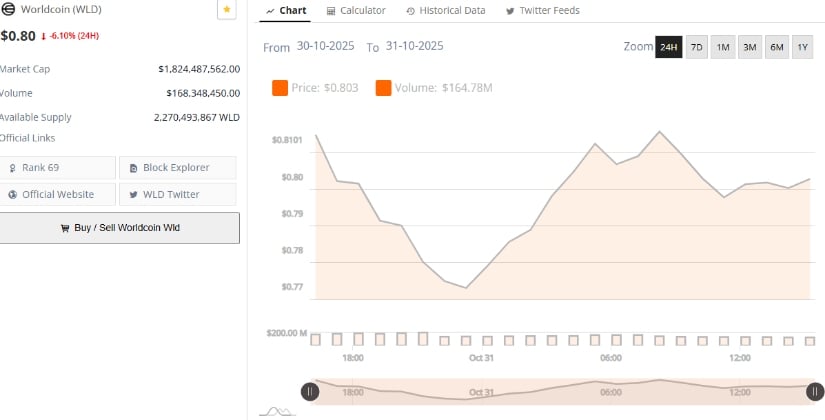Image resolution: width=825 pixels, height=420 pixels.
Task: Click the Rank 69 button
Action: pyautogui.click(x=57, y=167)
